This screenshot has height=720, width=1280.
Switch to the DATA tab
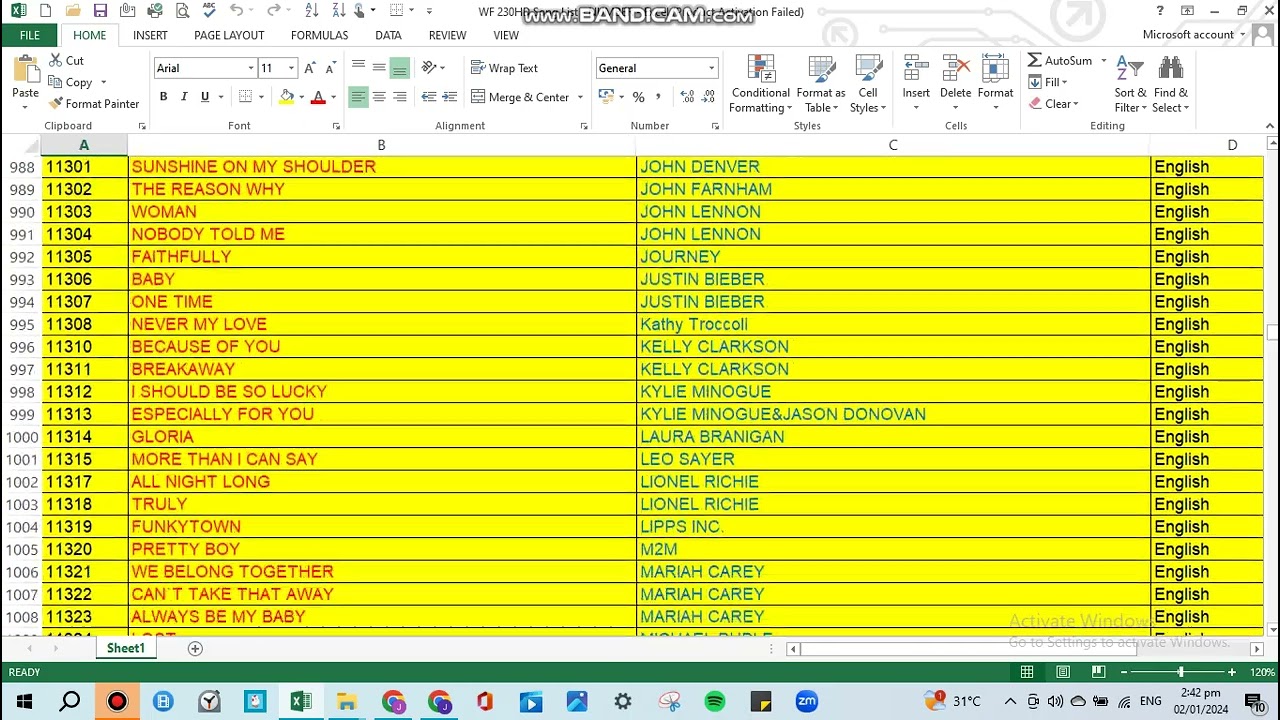(x=388, y=35)
